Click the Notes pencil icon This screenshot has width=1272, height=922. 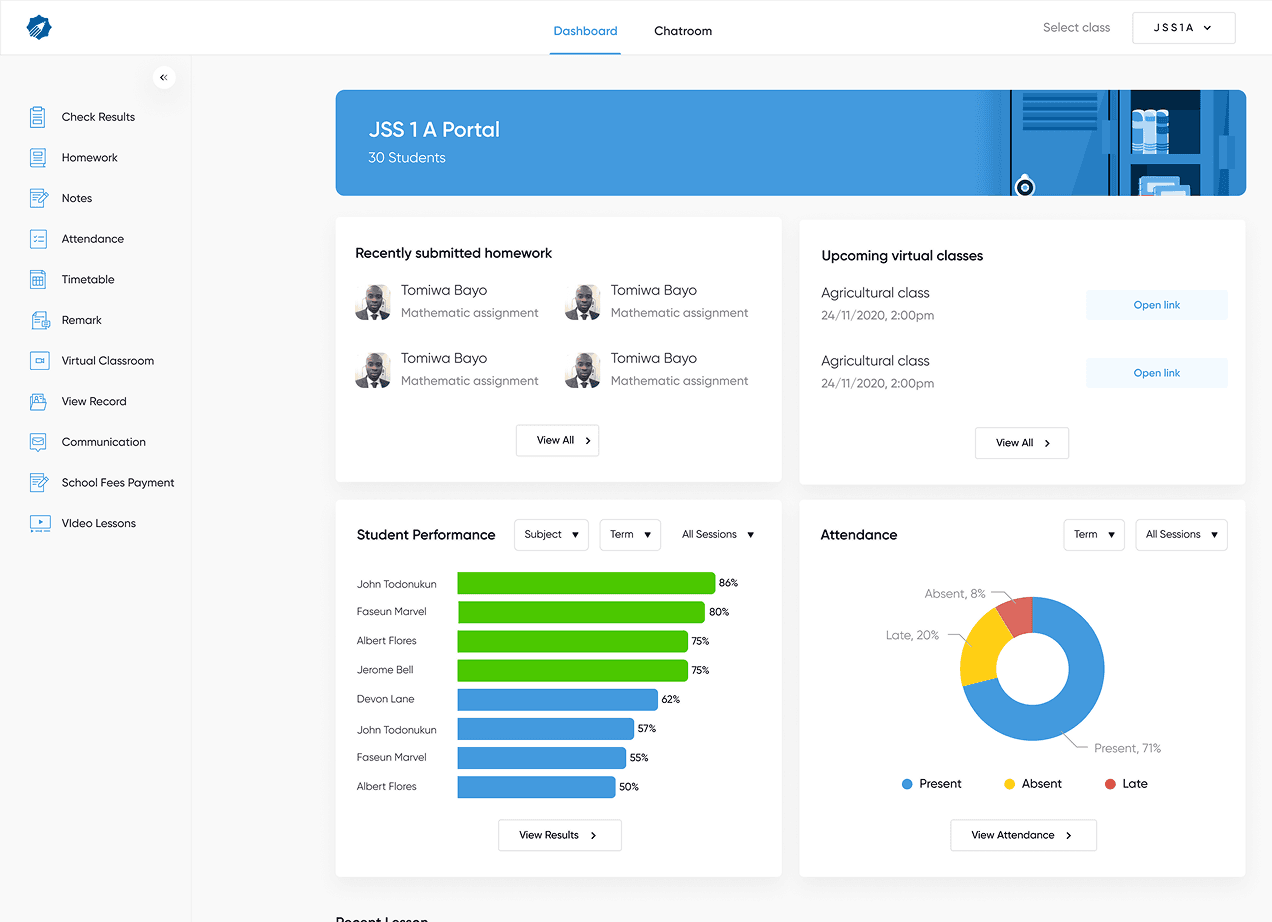pos(38,198)
